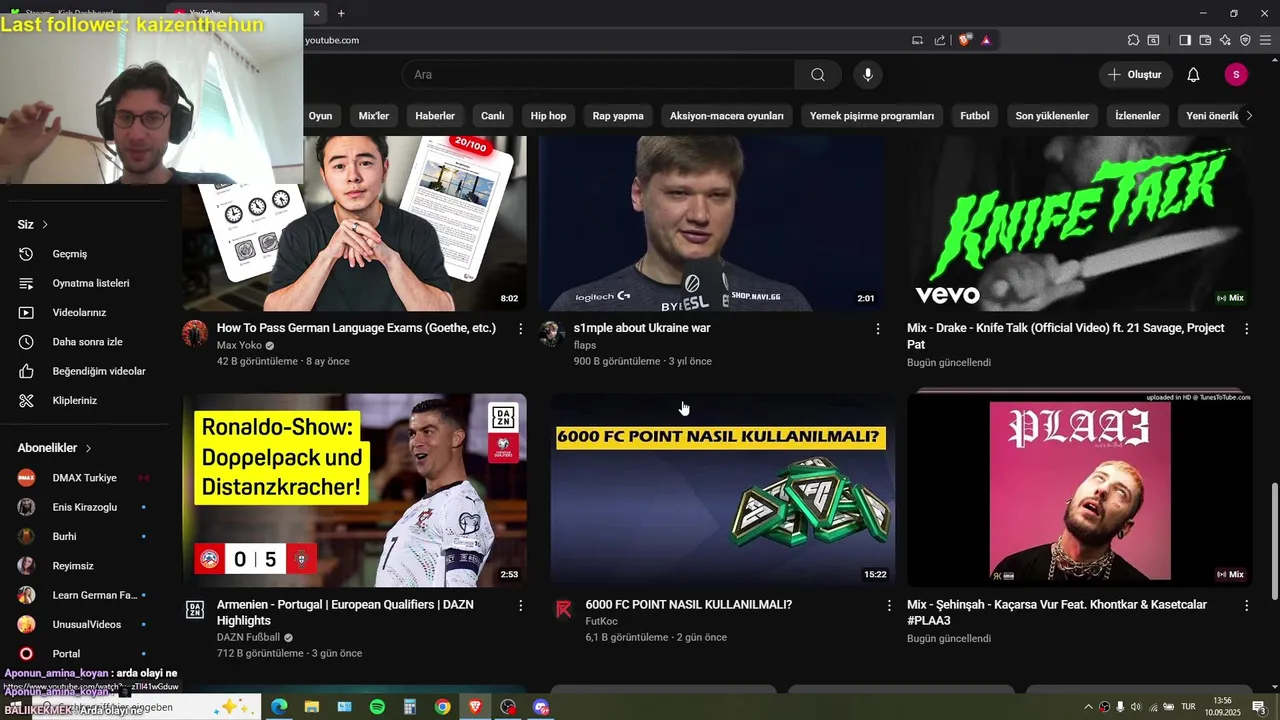Viewport: 1280px width, 720px height.
Task: Open Spotify from the taskbar
Action: click(x=377, y=707)
